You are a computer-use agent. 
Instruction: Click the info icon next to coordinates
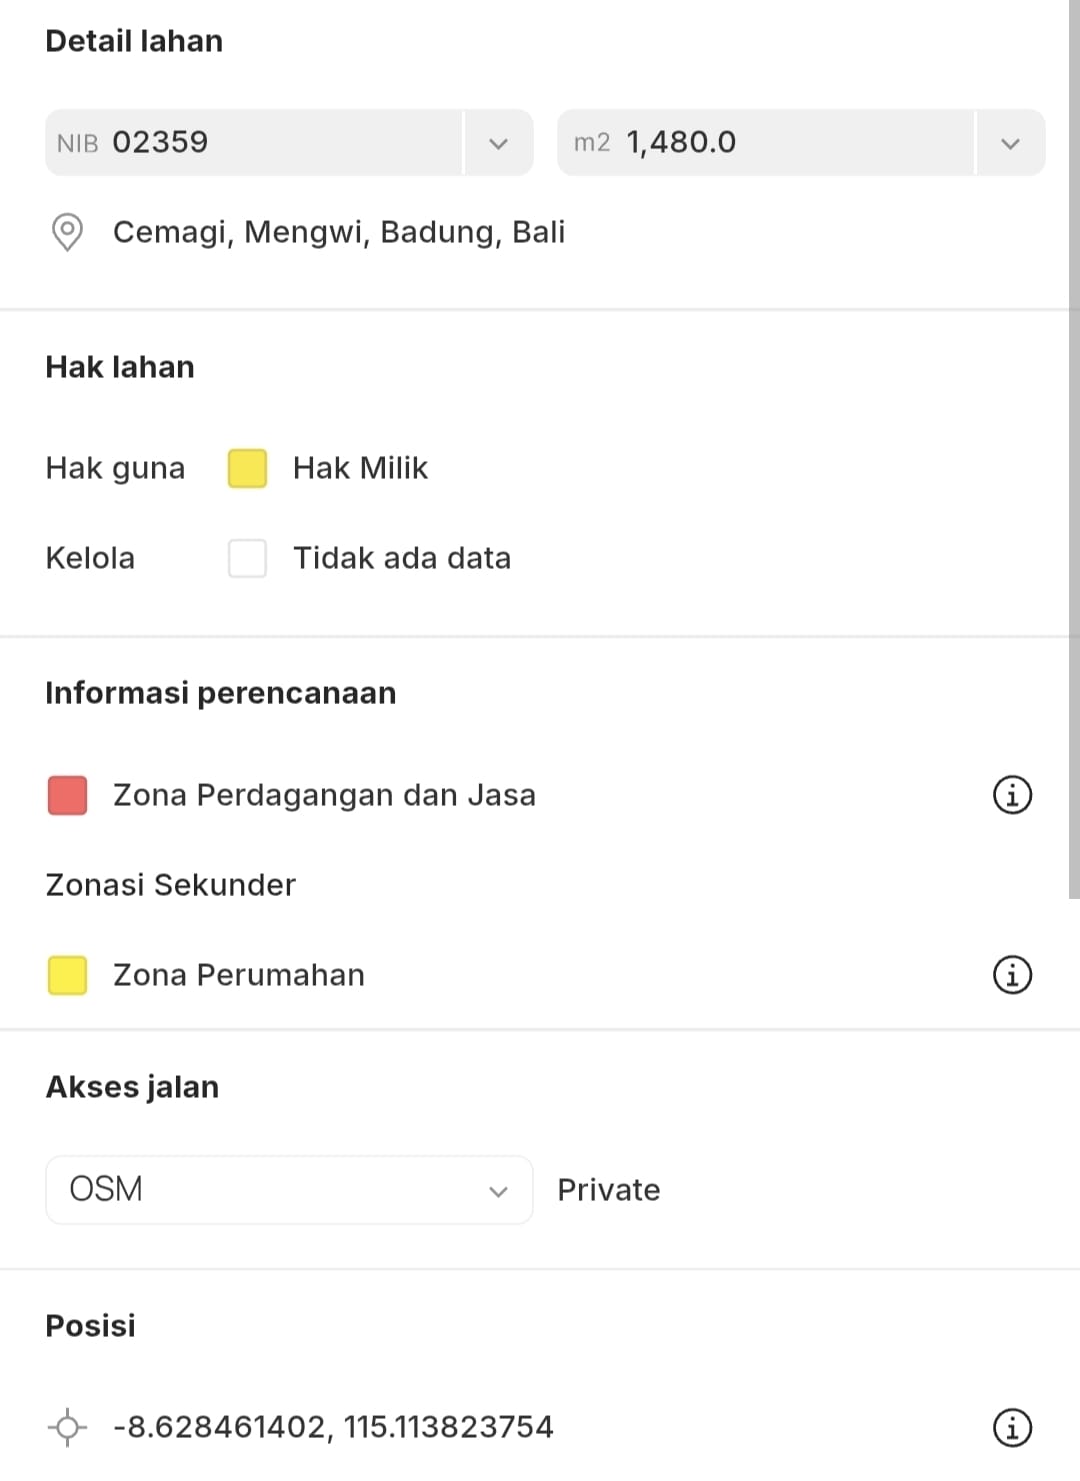click(x=1012, y=1427)
